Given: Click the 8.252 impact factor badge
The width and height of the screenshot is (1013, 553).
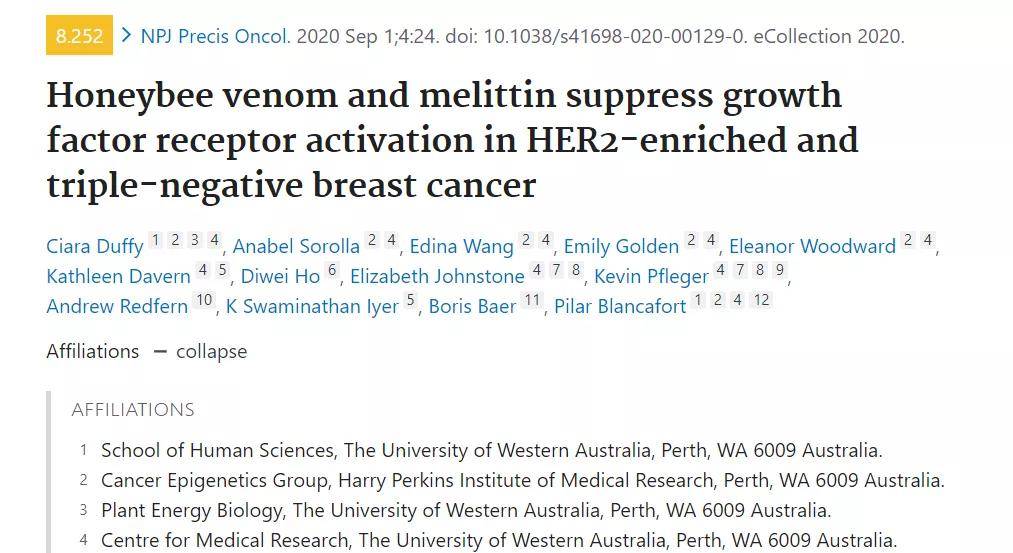Looking at the screenshot, I should (x=79, y=36).
